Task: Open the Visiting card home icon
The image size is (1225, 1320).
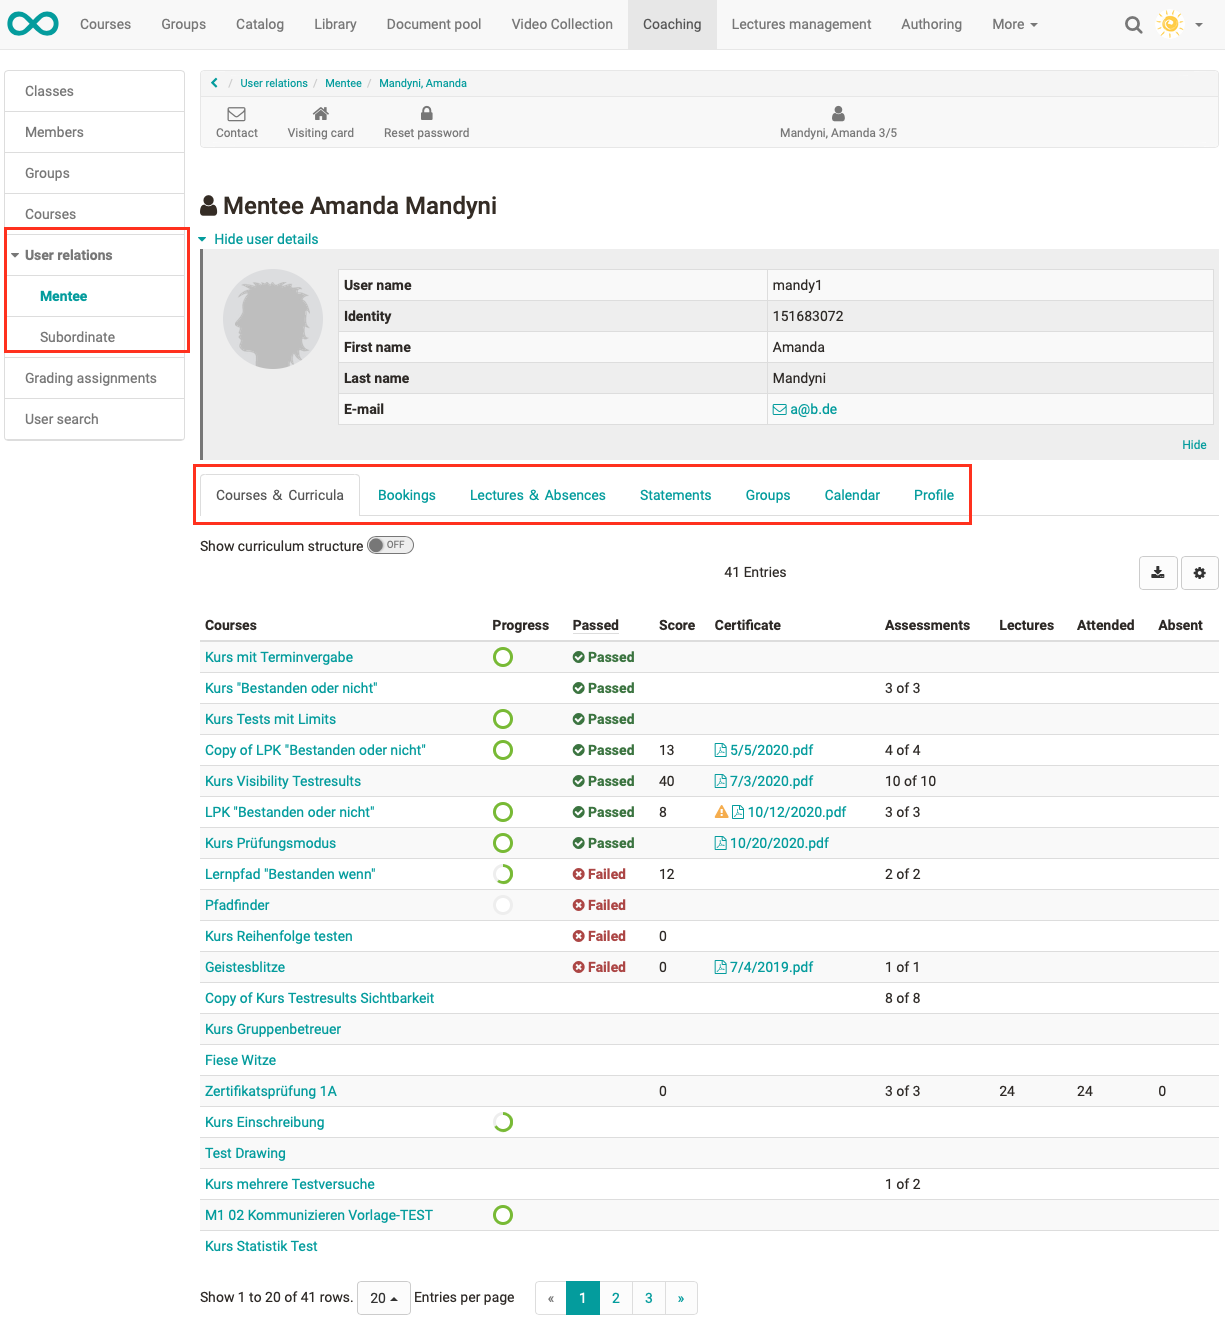Action: (320, 114)
